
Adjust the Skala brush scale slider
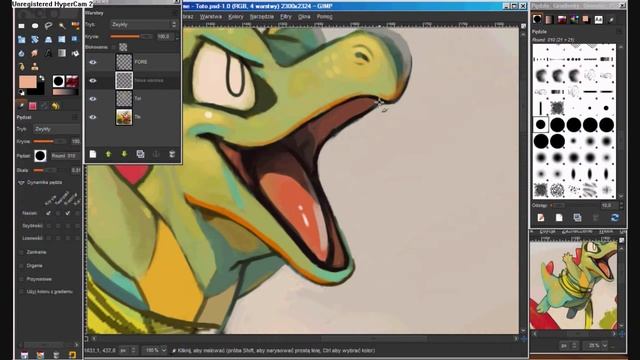pos(45,170)
